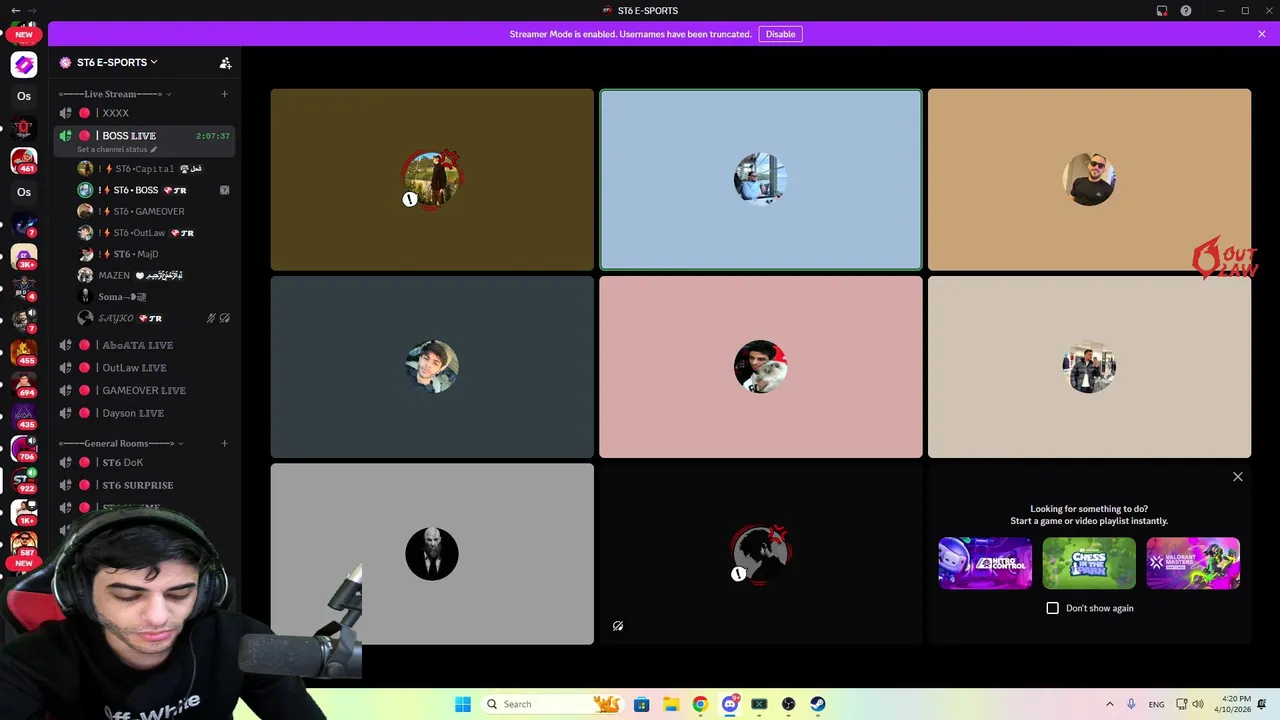1280x720 pixels.
Task: Open Google Chrome from the taskbar
Action: [700, 704]
